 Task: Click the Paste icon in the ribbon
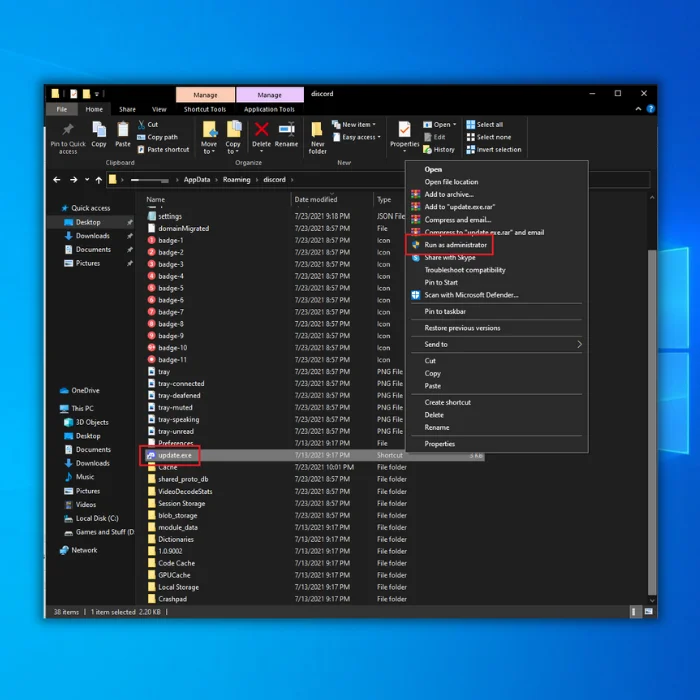pyautogui.click(x=123, y=130)
